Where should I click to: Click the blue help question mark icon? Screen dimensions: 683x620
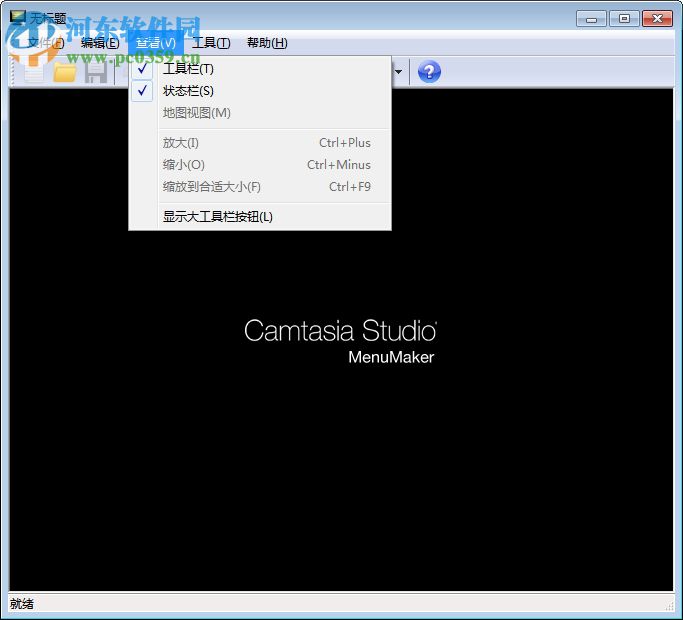(429, 72)
